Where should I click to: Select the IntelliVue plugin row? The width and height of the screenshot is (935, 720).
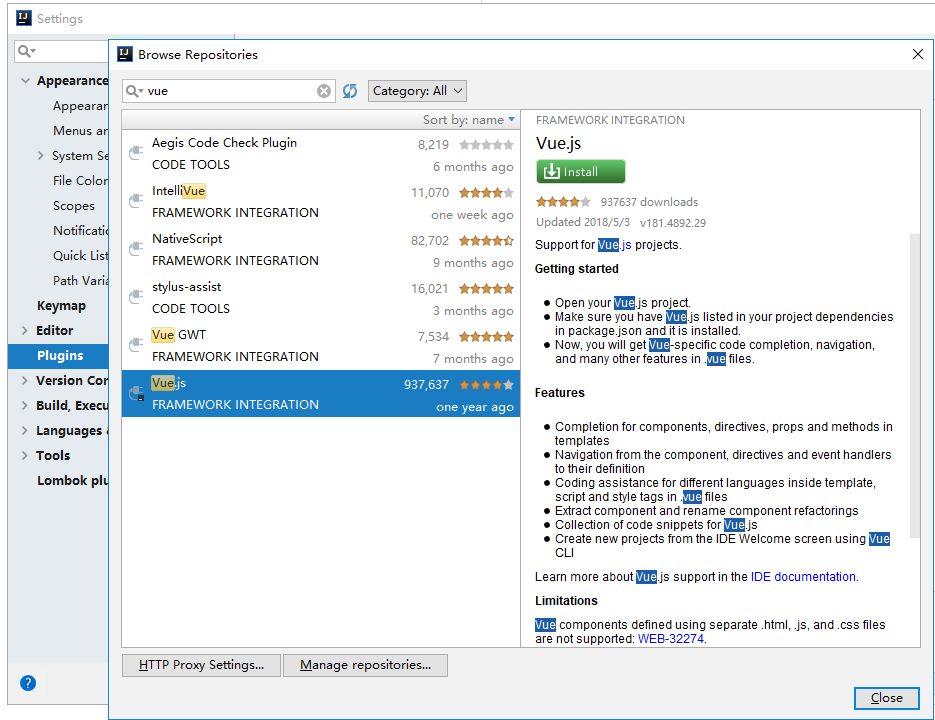(x=321, y=202)
